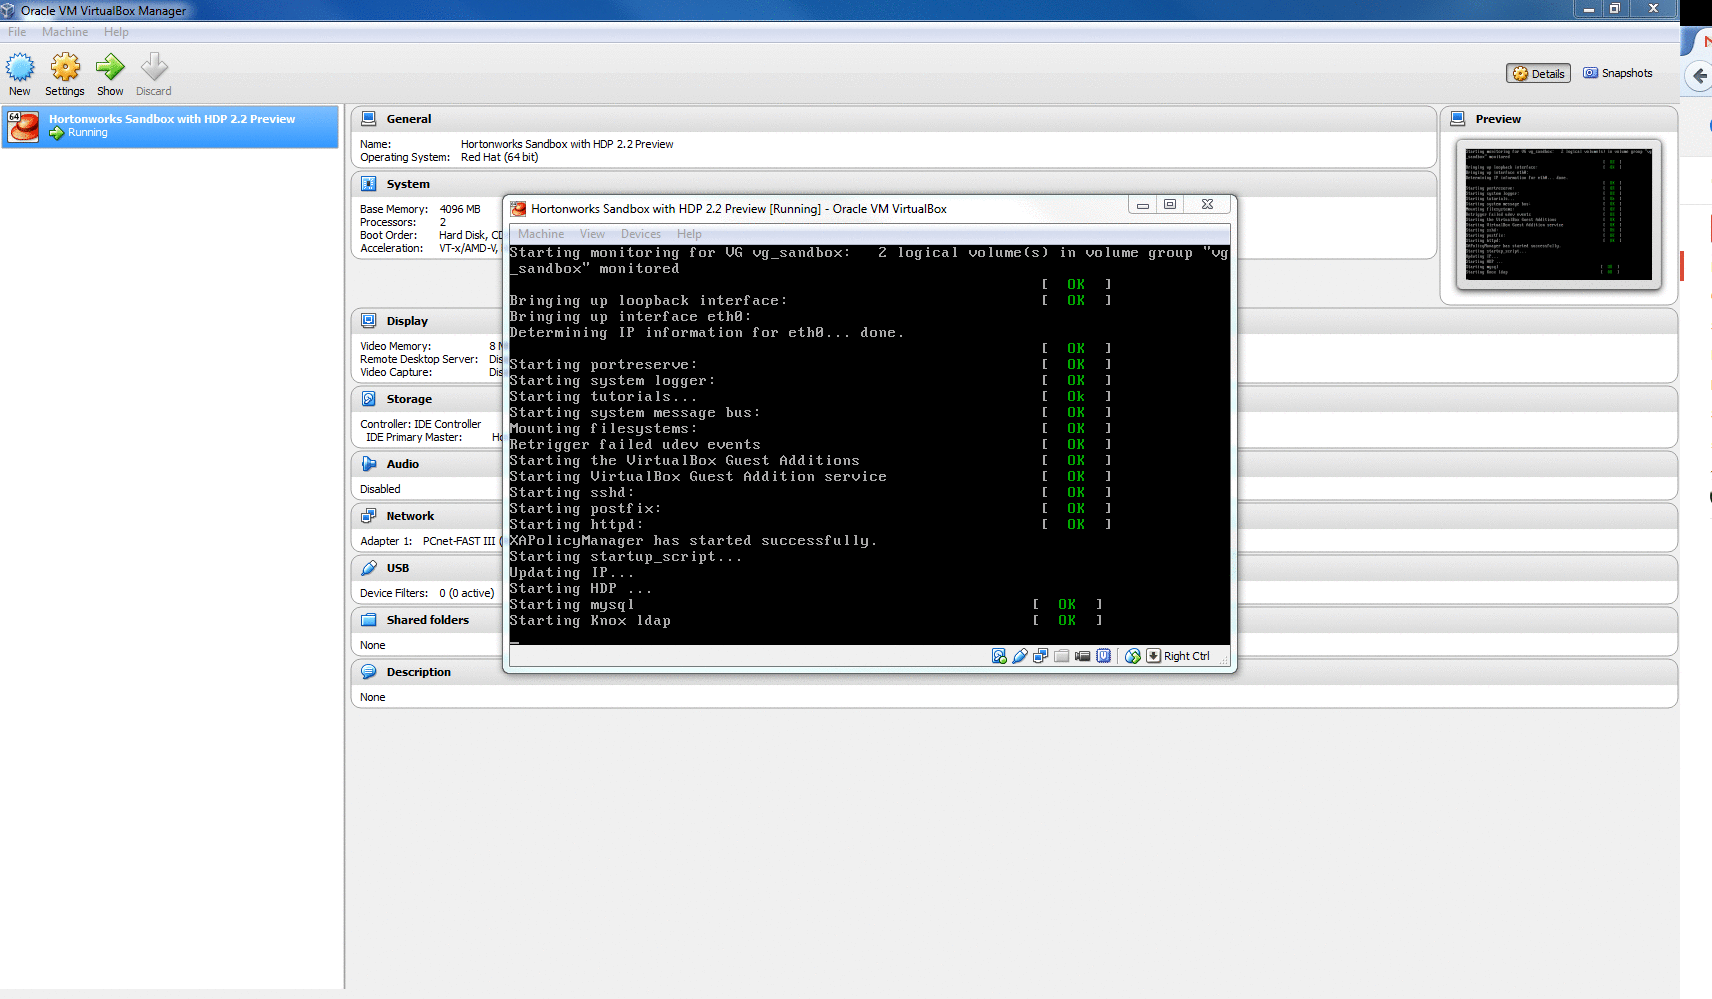Open the View menu in the VM window

pyautogui.click(x=592, y=234)
